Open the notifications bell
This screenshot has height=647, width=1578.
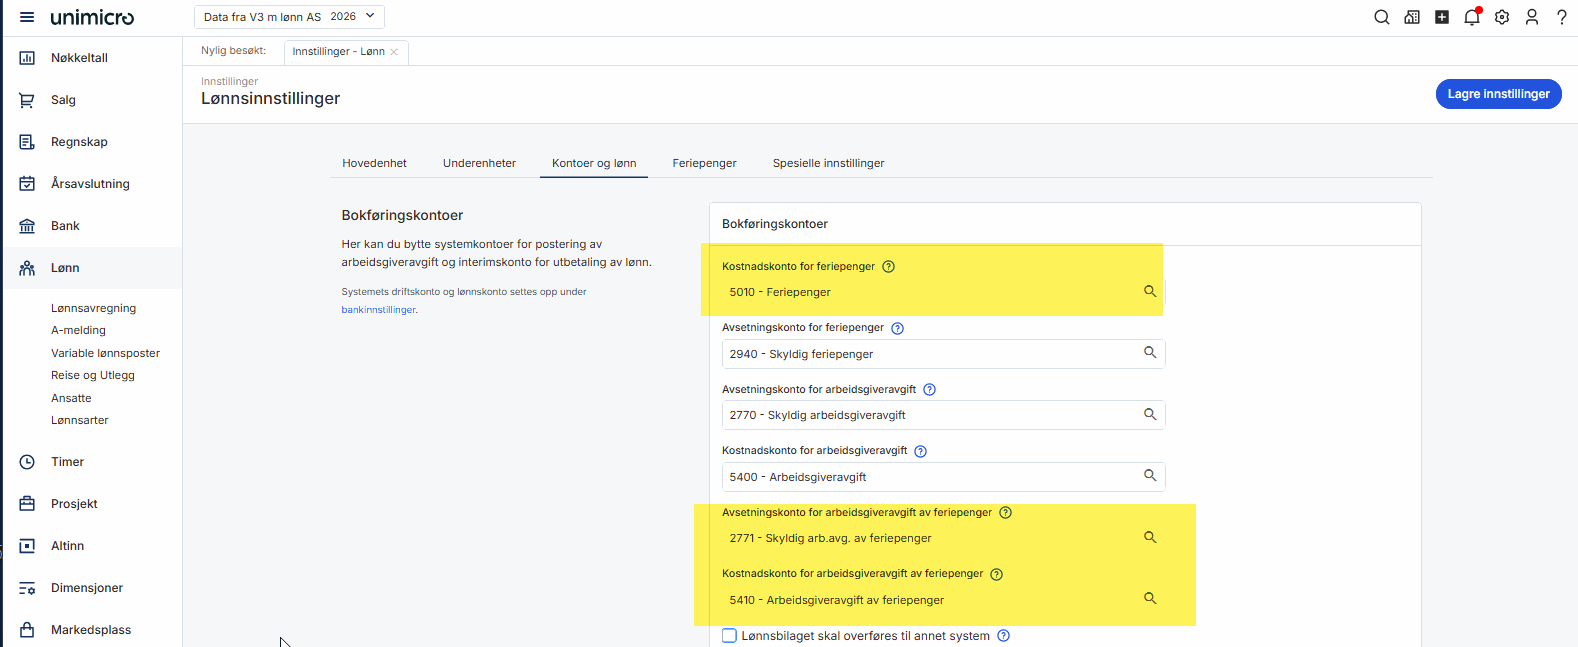click(x=1471, y=17)
